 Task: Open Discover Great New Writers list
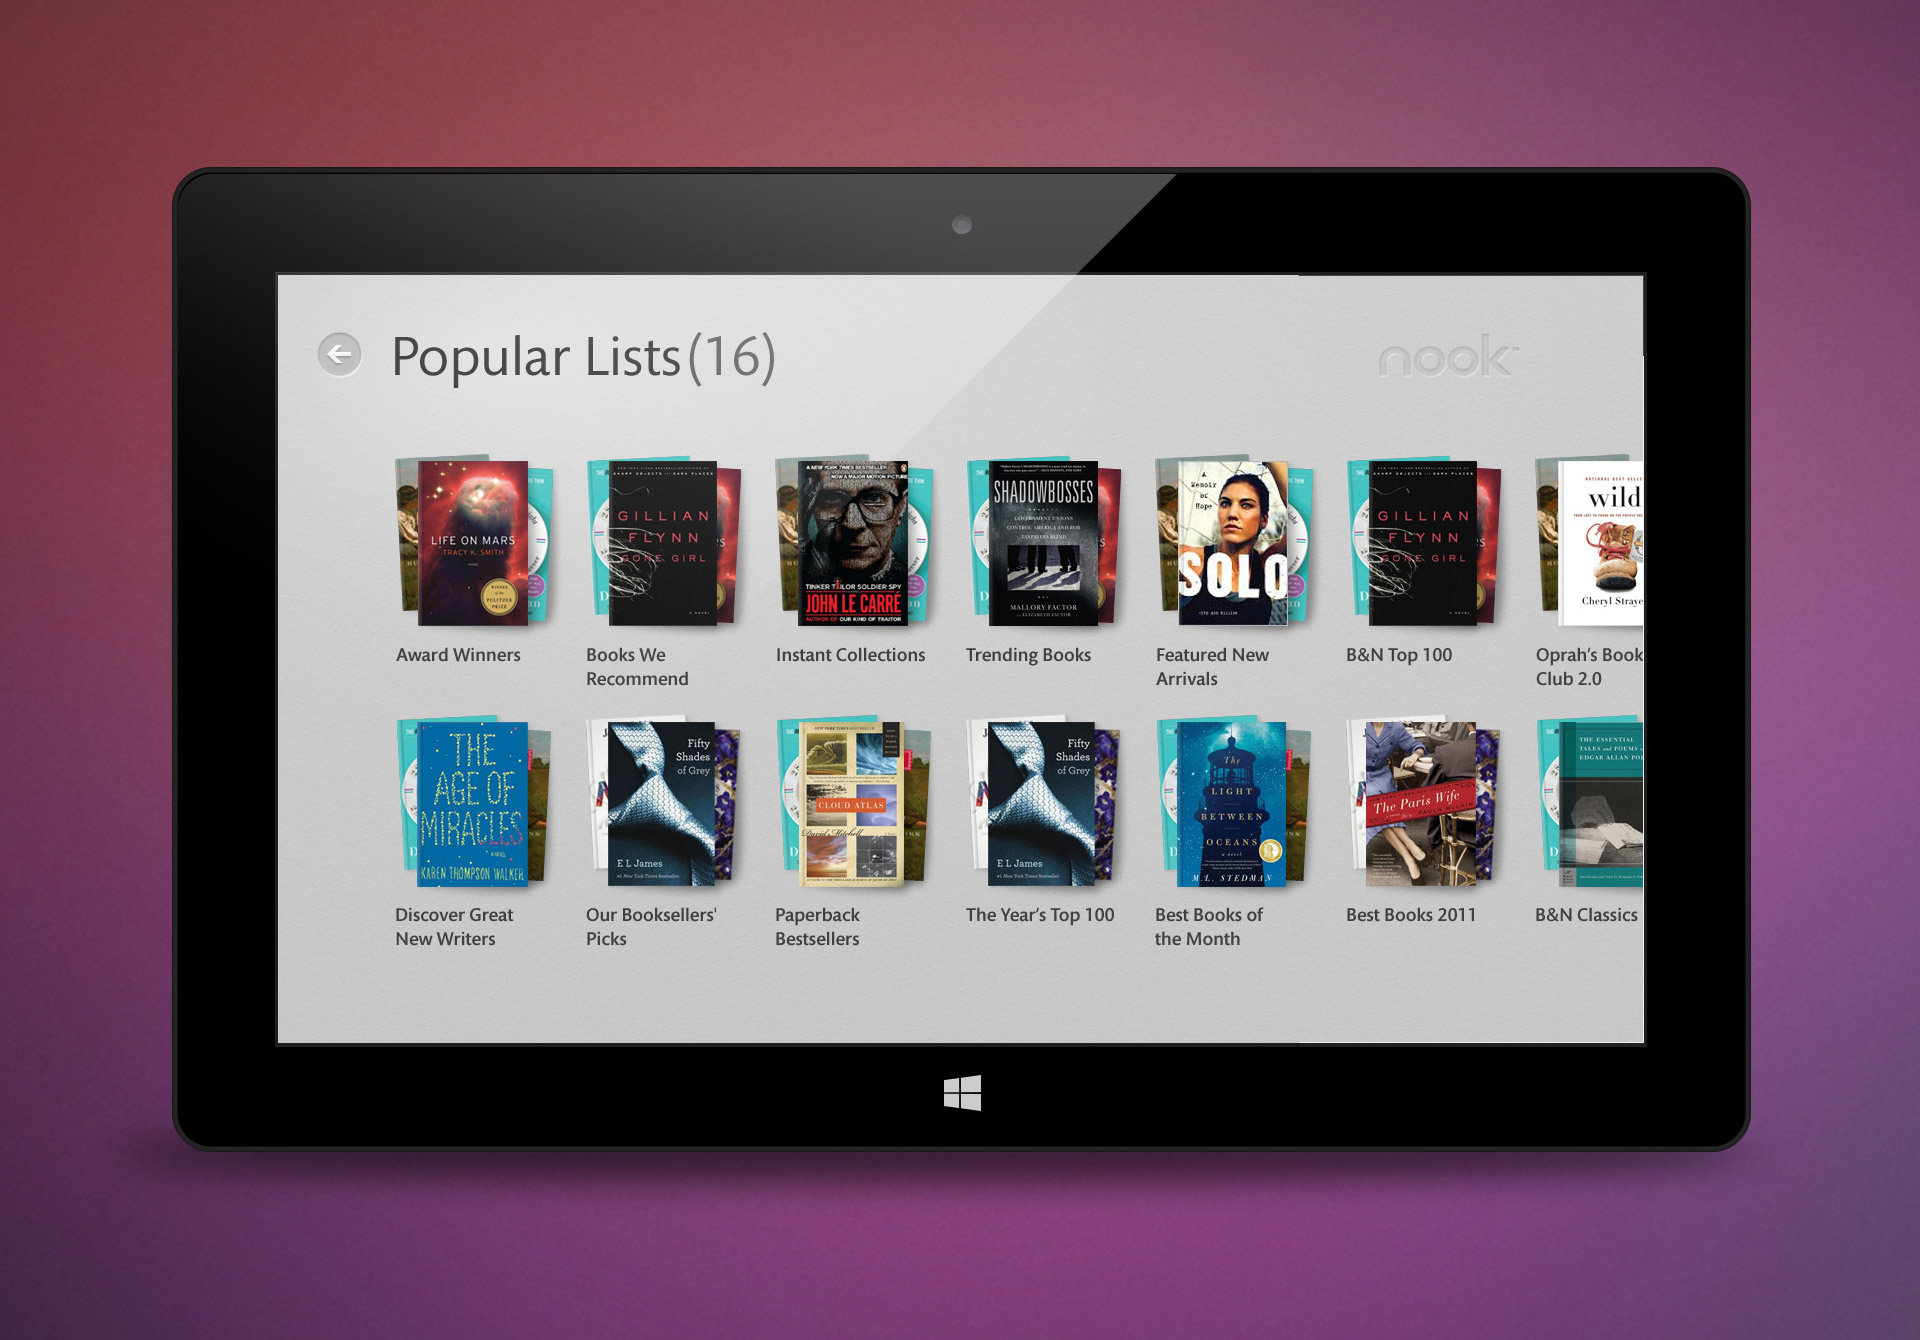coord(454,927)
